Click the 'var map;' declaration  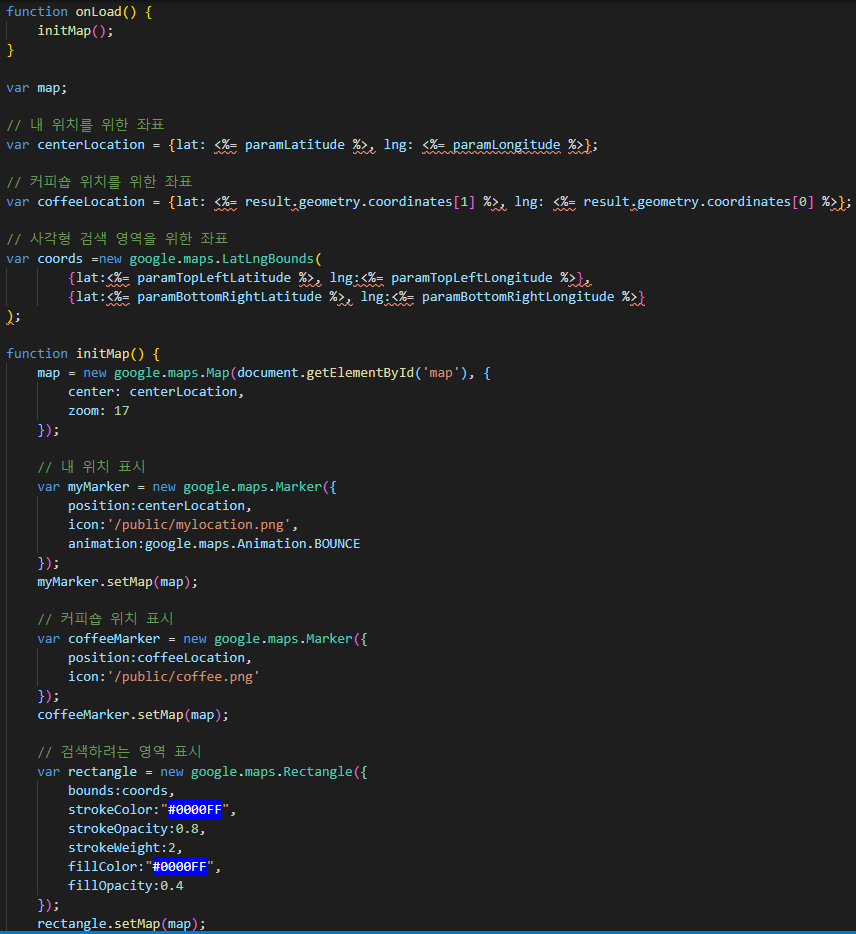pyautogui.click(x=36, y=88)
